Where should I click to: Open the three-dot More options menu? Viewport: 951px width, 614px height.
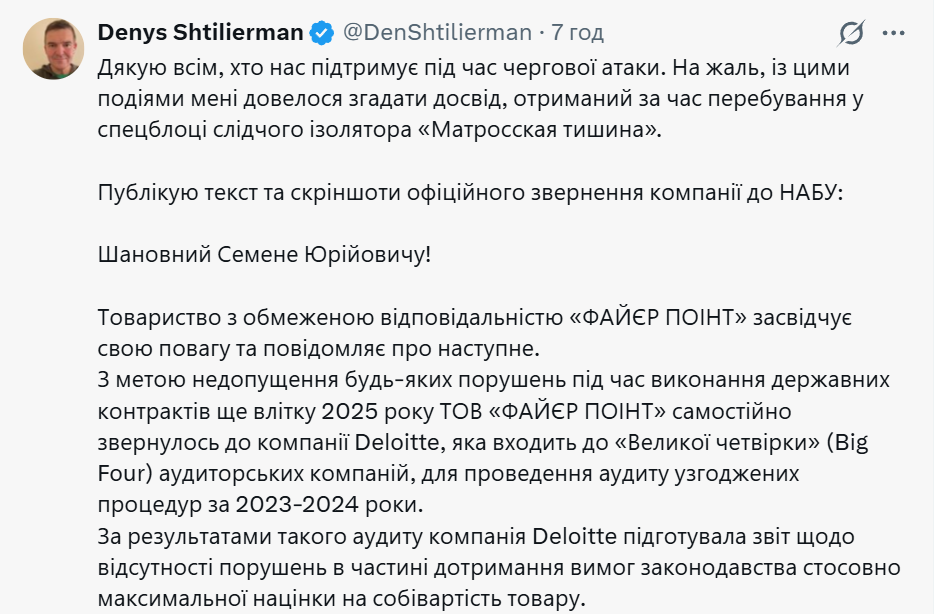pos(893,33)
